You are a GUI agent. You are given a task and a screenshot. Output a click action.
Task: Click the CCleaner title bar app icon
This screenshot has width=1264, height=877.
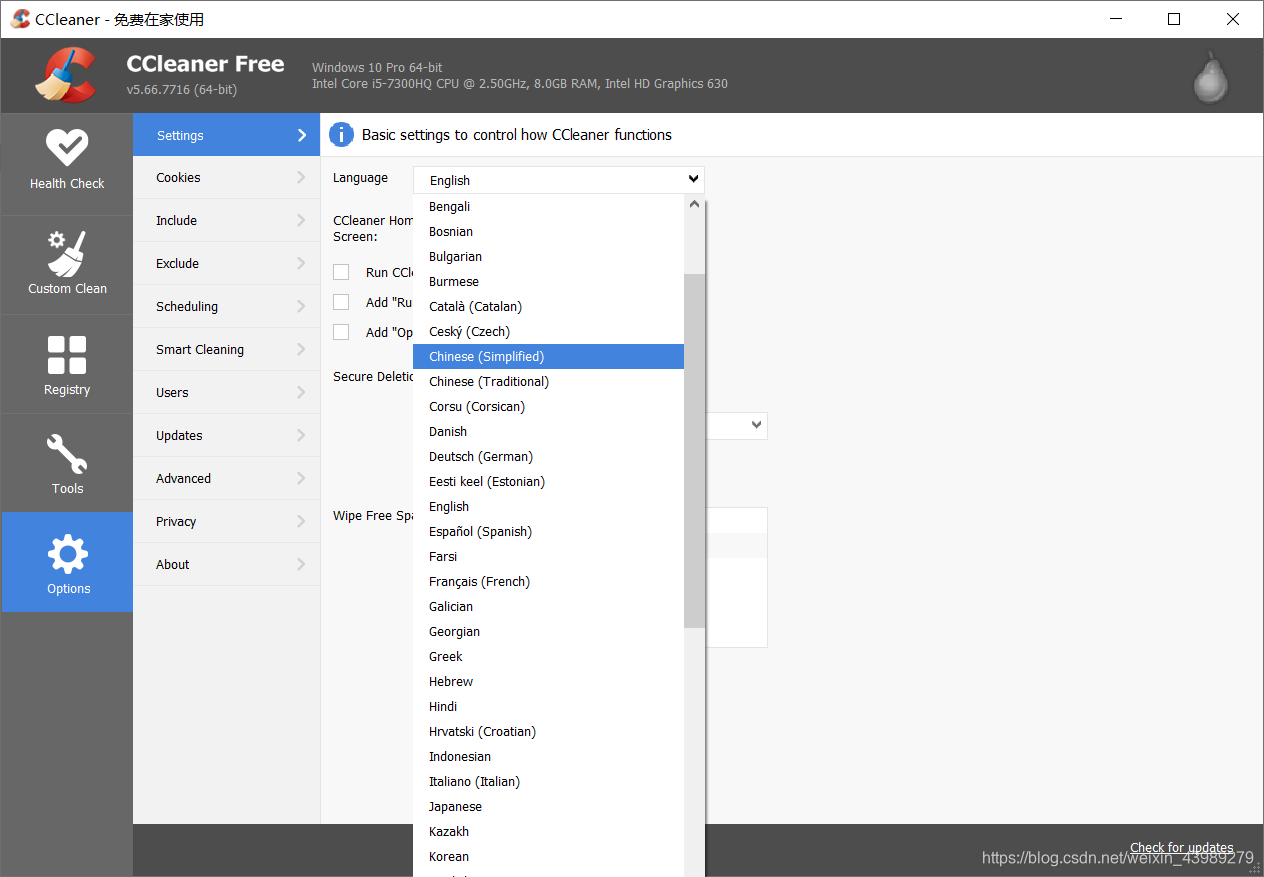(20, 19)
